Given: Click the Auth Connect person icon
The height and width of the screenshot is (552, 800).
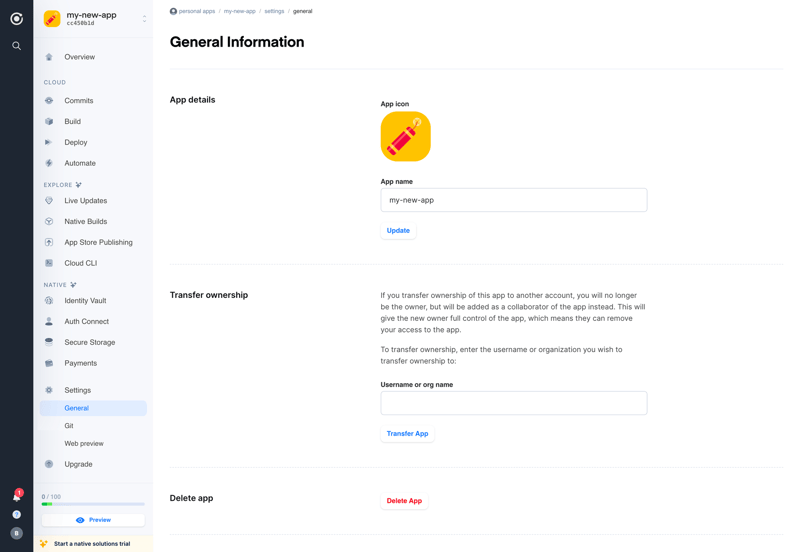Looking at the screenshot, I should click(x=49, y=321).
